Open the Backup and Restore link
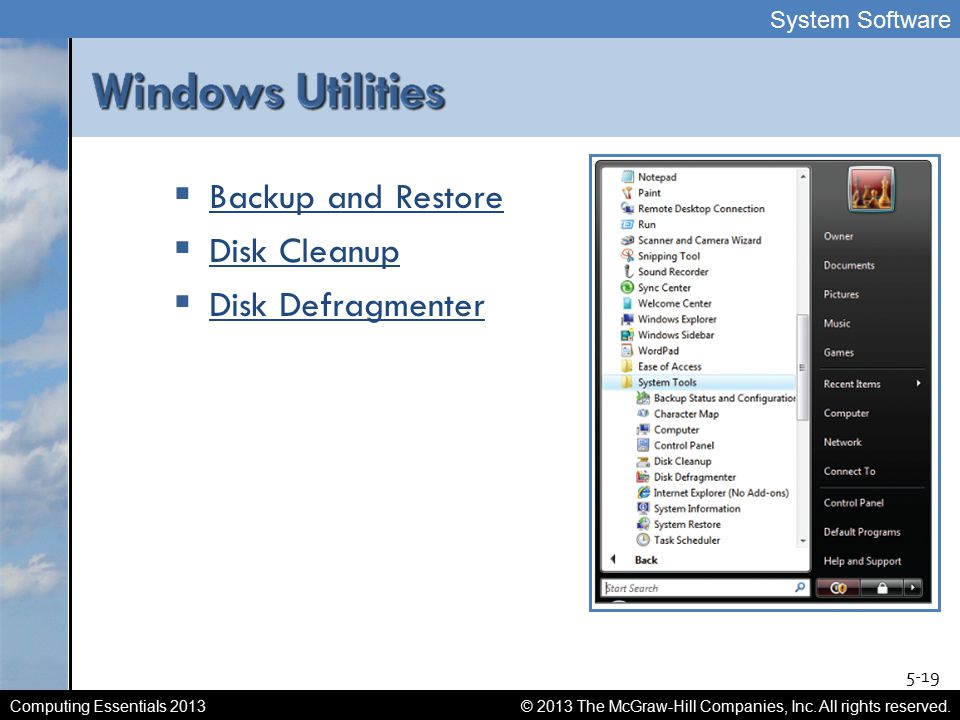Image resolution: width=960 pixels, height=720 pixels. click(356, 198)
